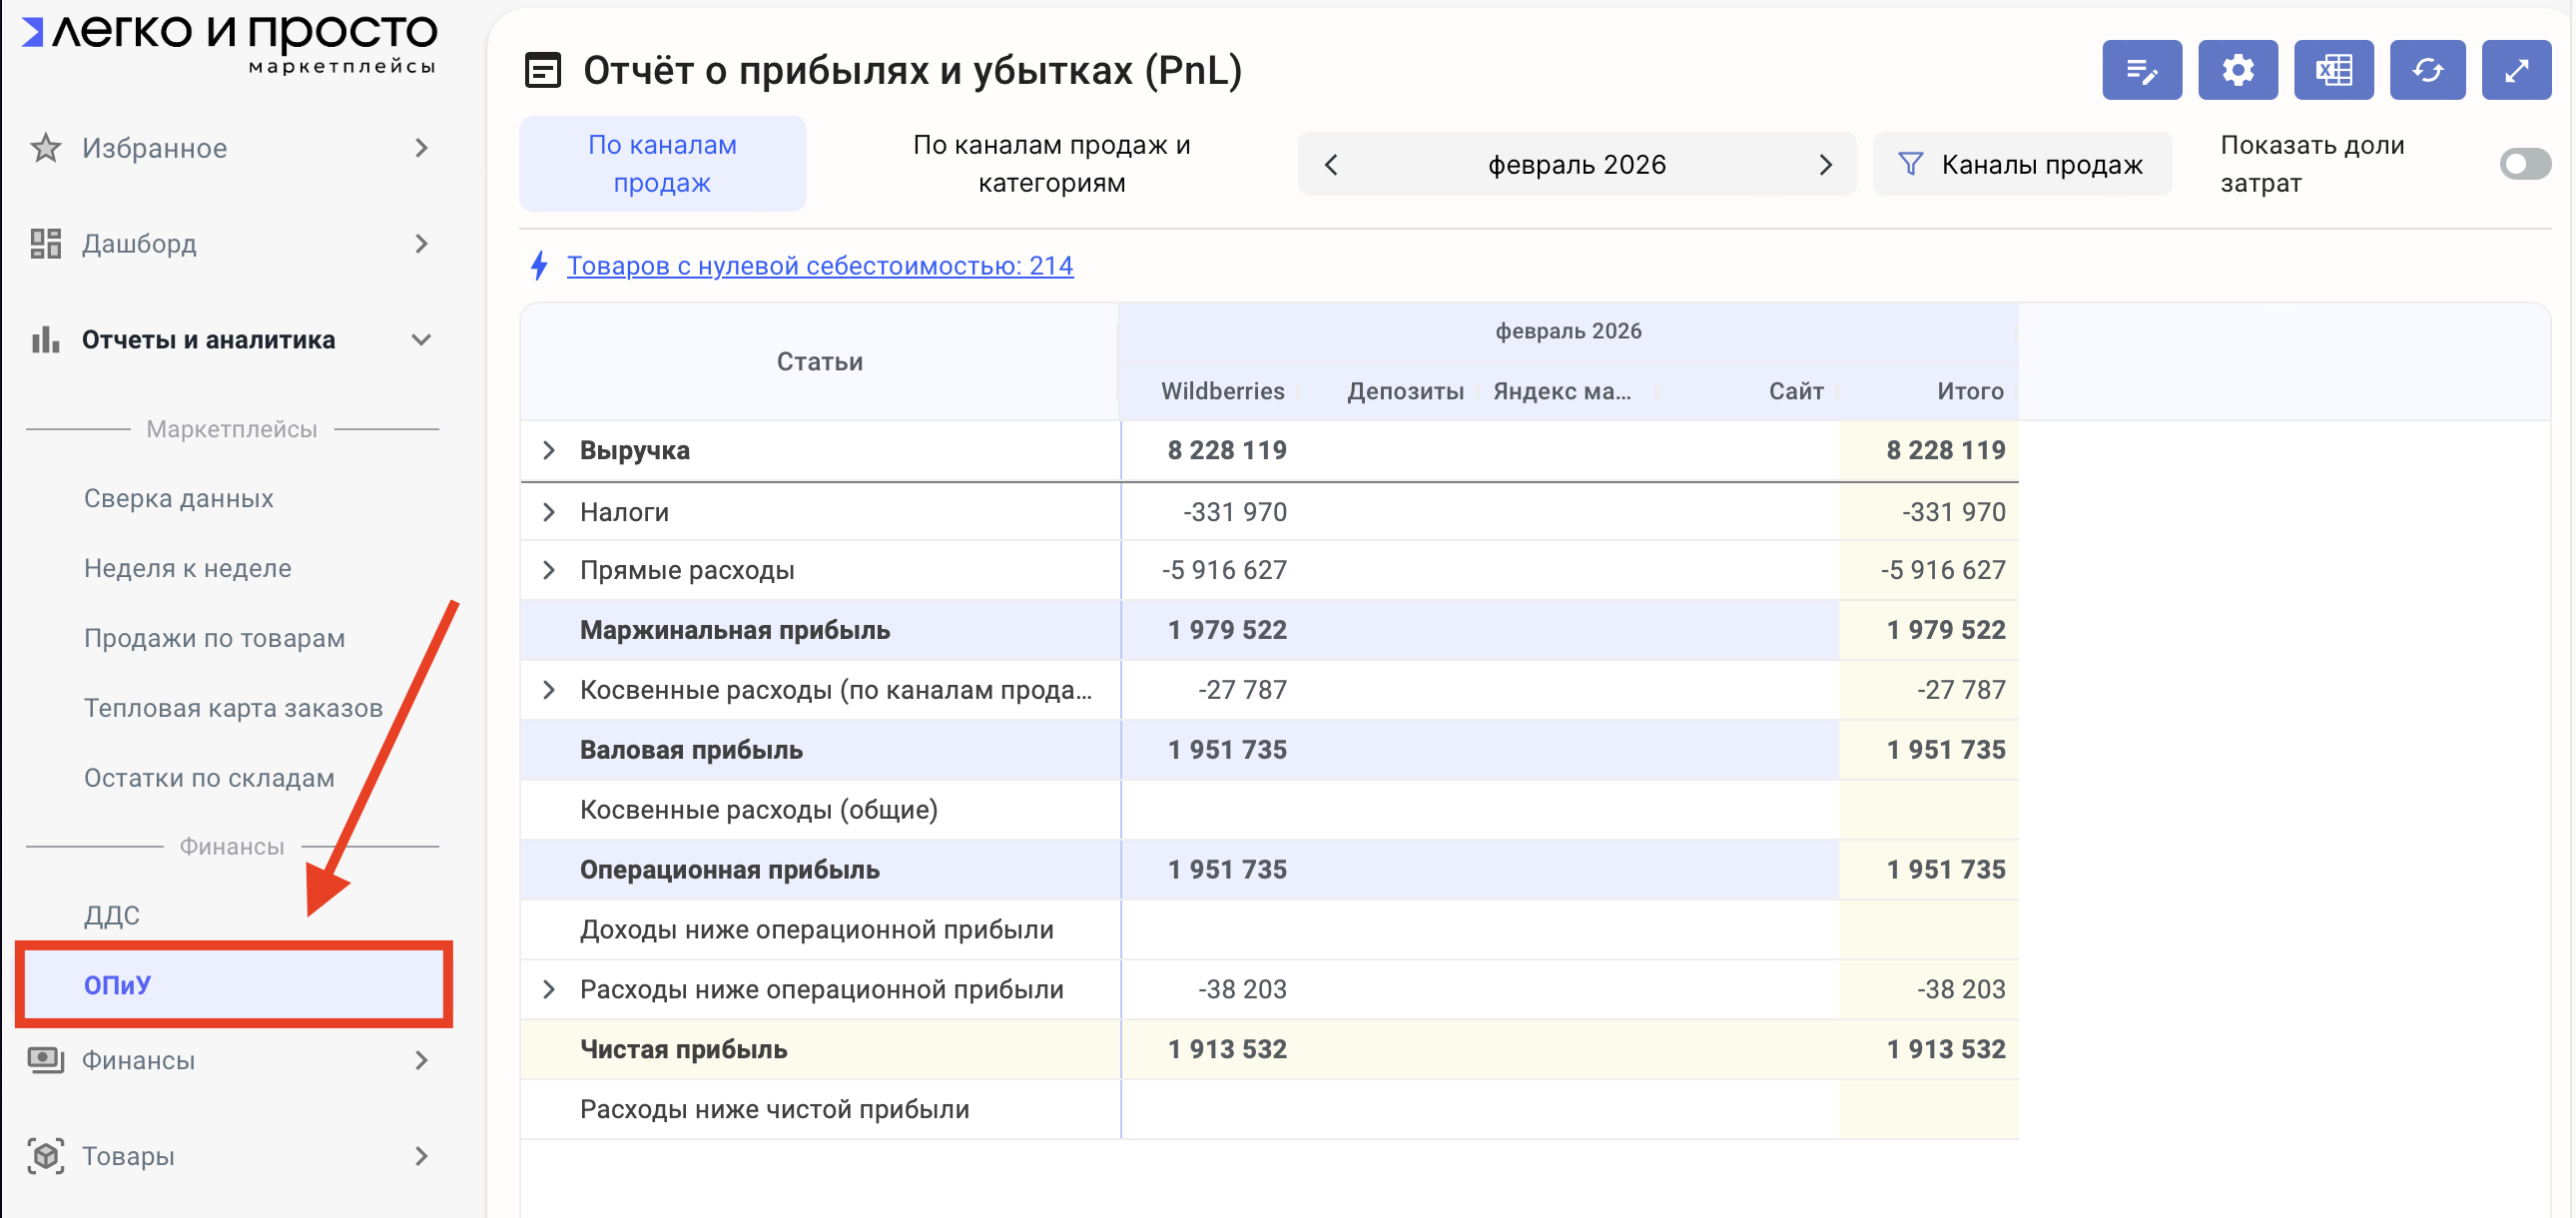
Task: Open report settings gear icon
Action: click(x=2237, y=70)
